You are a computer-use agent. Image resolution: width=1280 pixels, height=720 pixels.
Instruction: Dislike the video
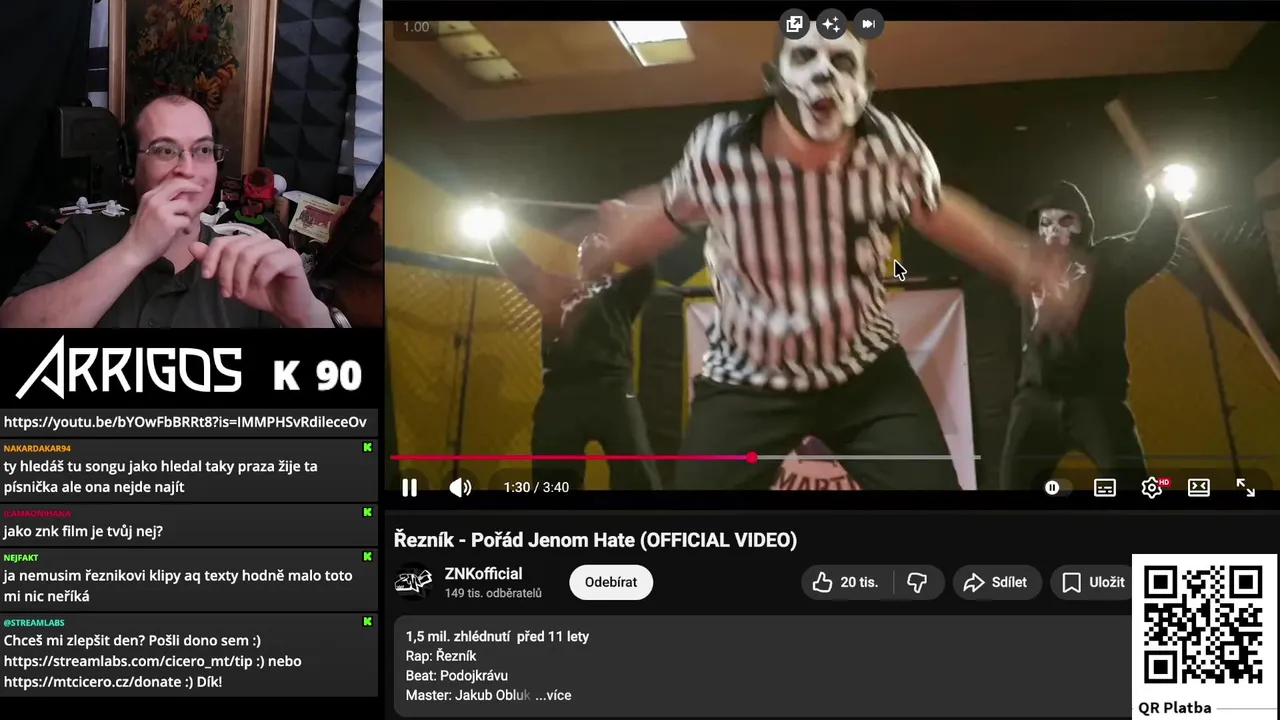pyautogui.click(x=917, y=582)
